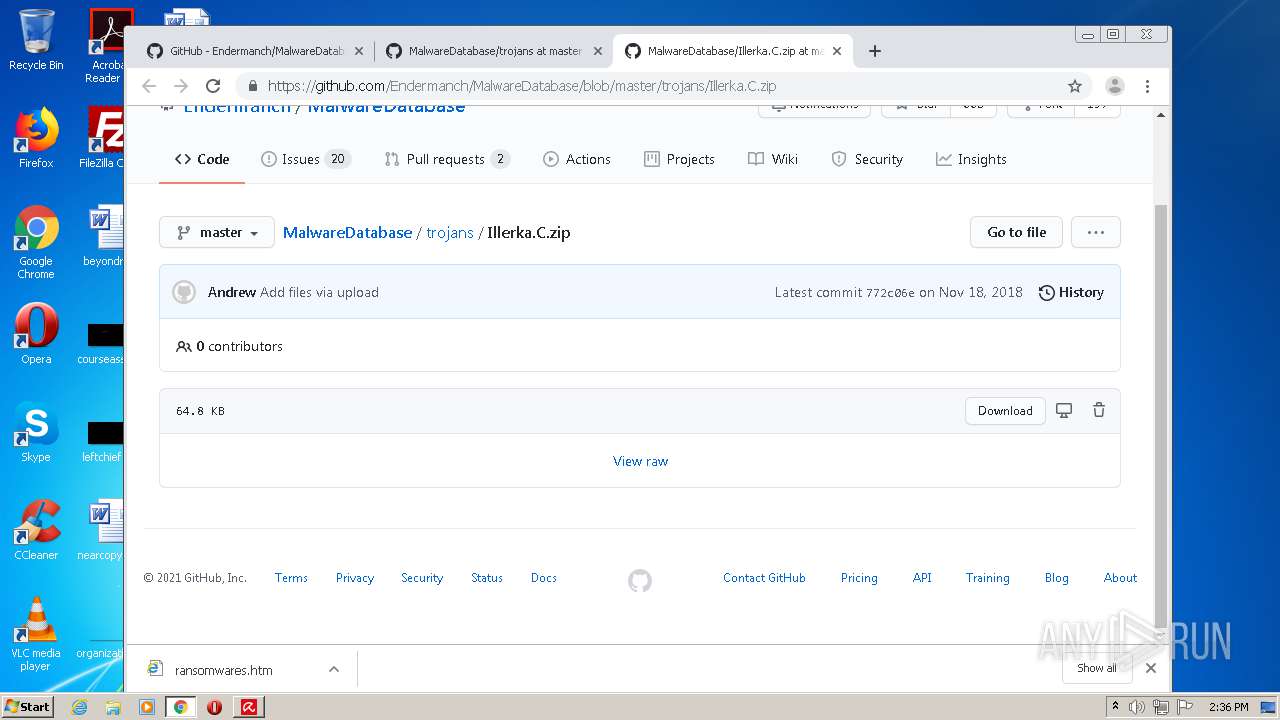Open Opera taskbar icon
The height and width of the screenshot is (720, 1280).
pyautogui.click(x=213, y=707)
